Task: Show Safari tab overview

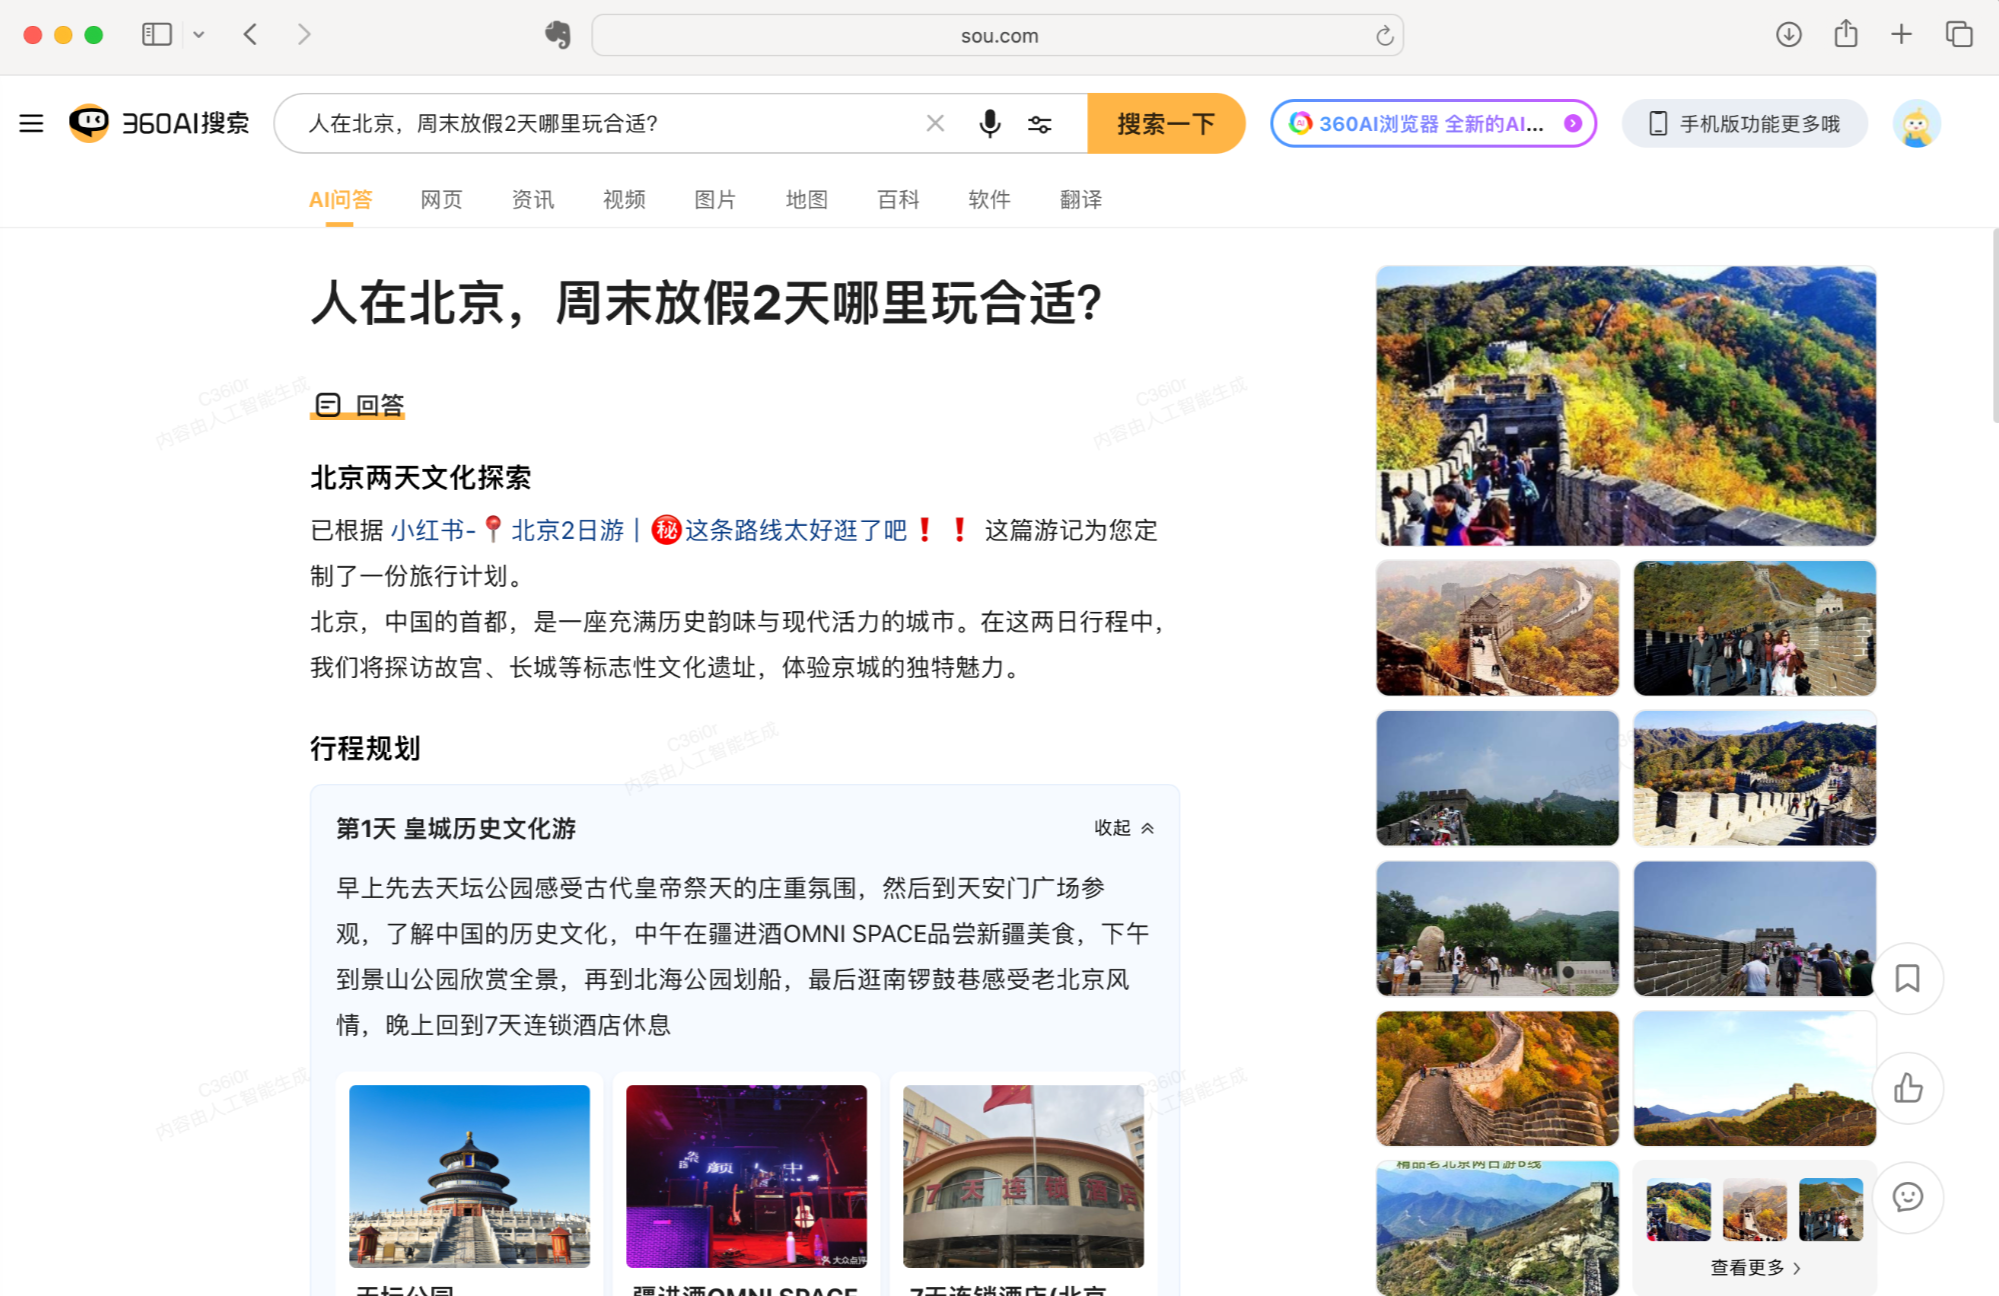Action: pos(1958,34)
